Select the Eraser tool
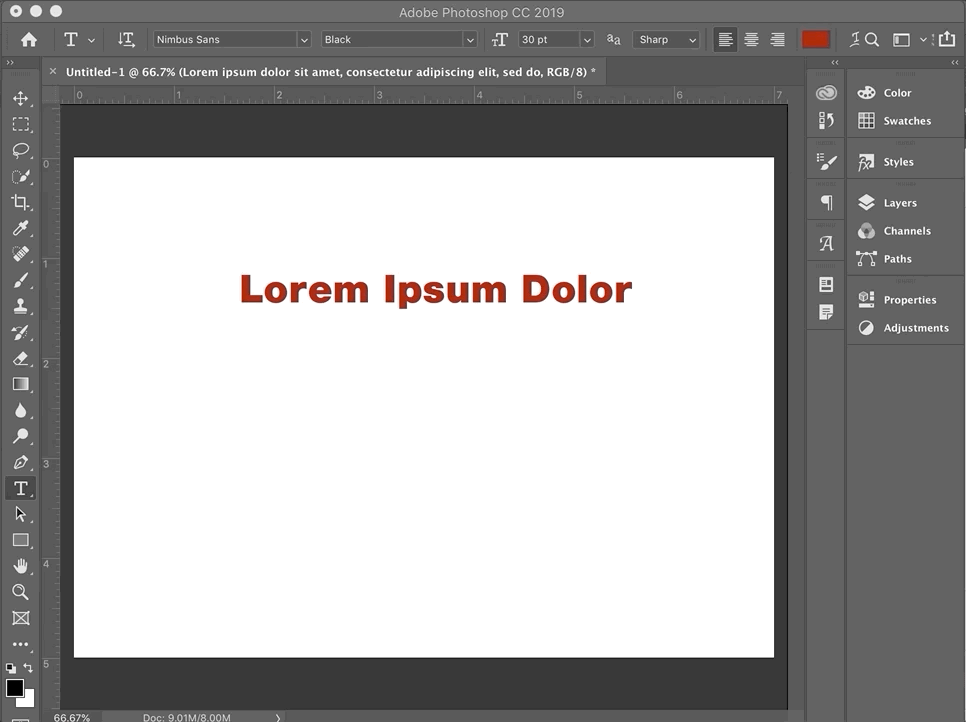966x722 pixels. pyautogui.click(x=20, y=359)
